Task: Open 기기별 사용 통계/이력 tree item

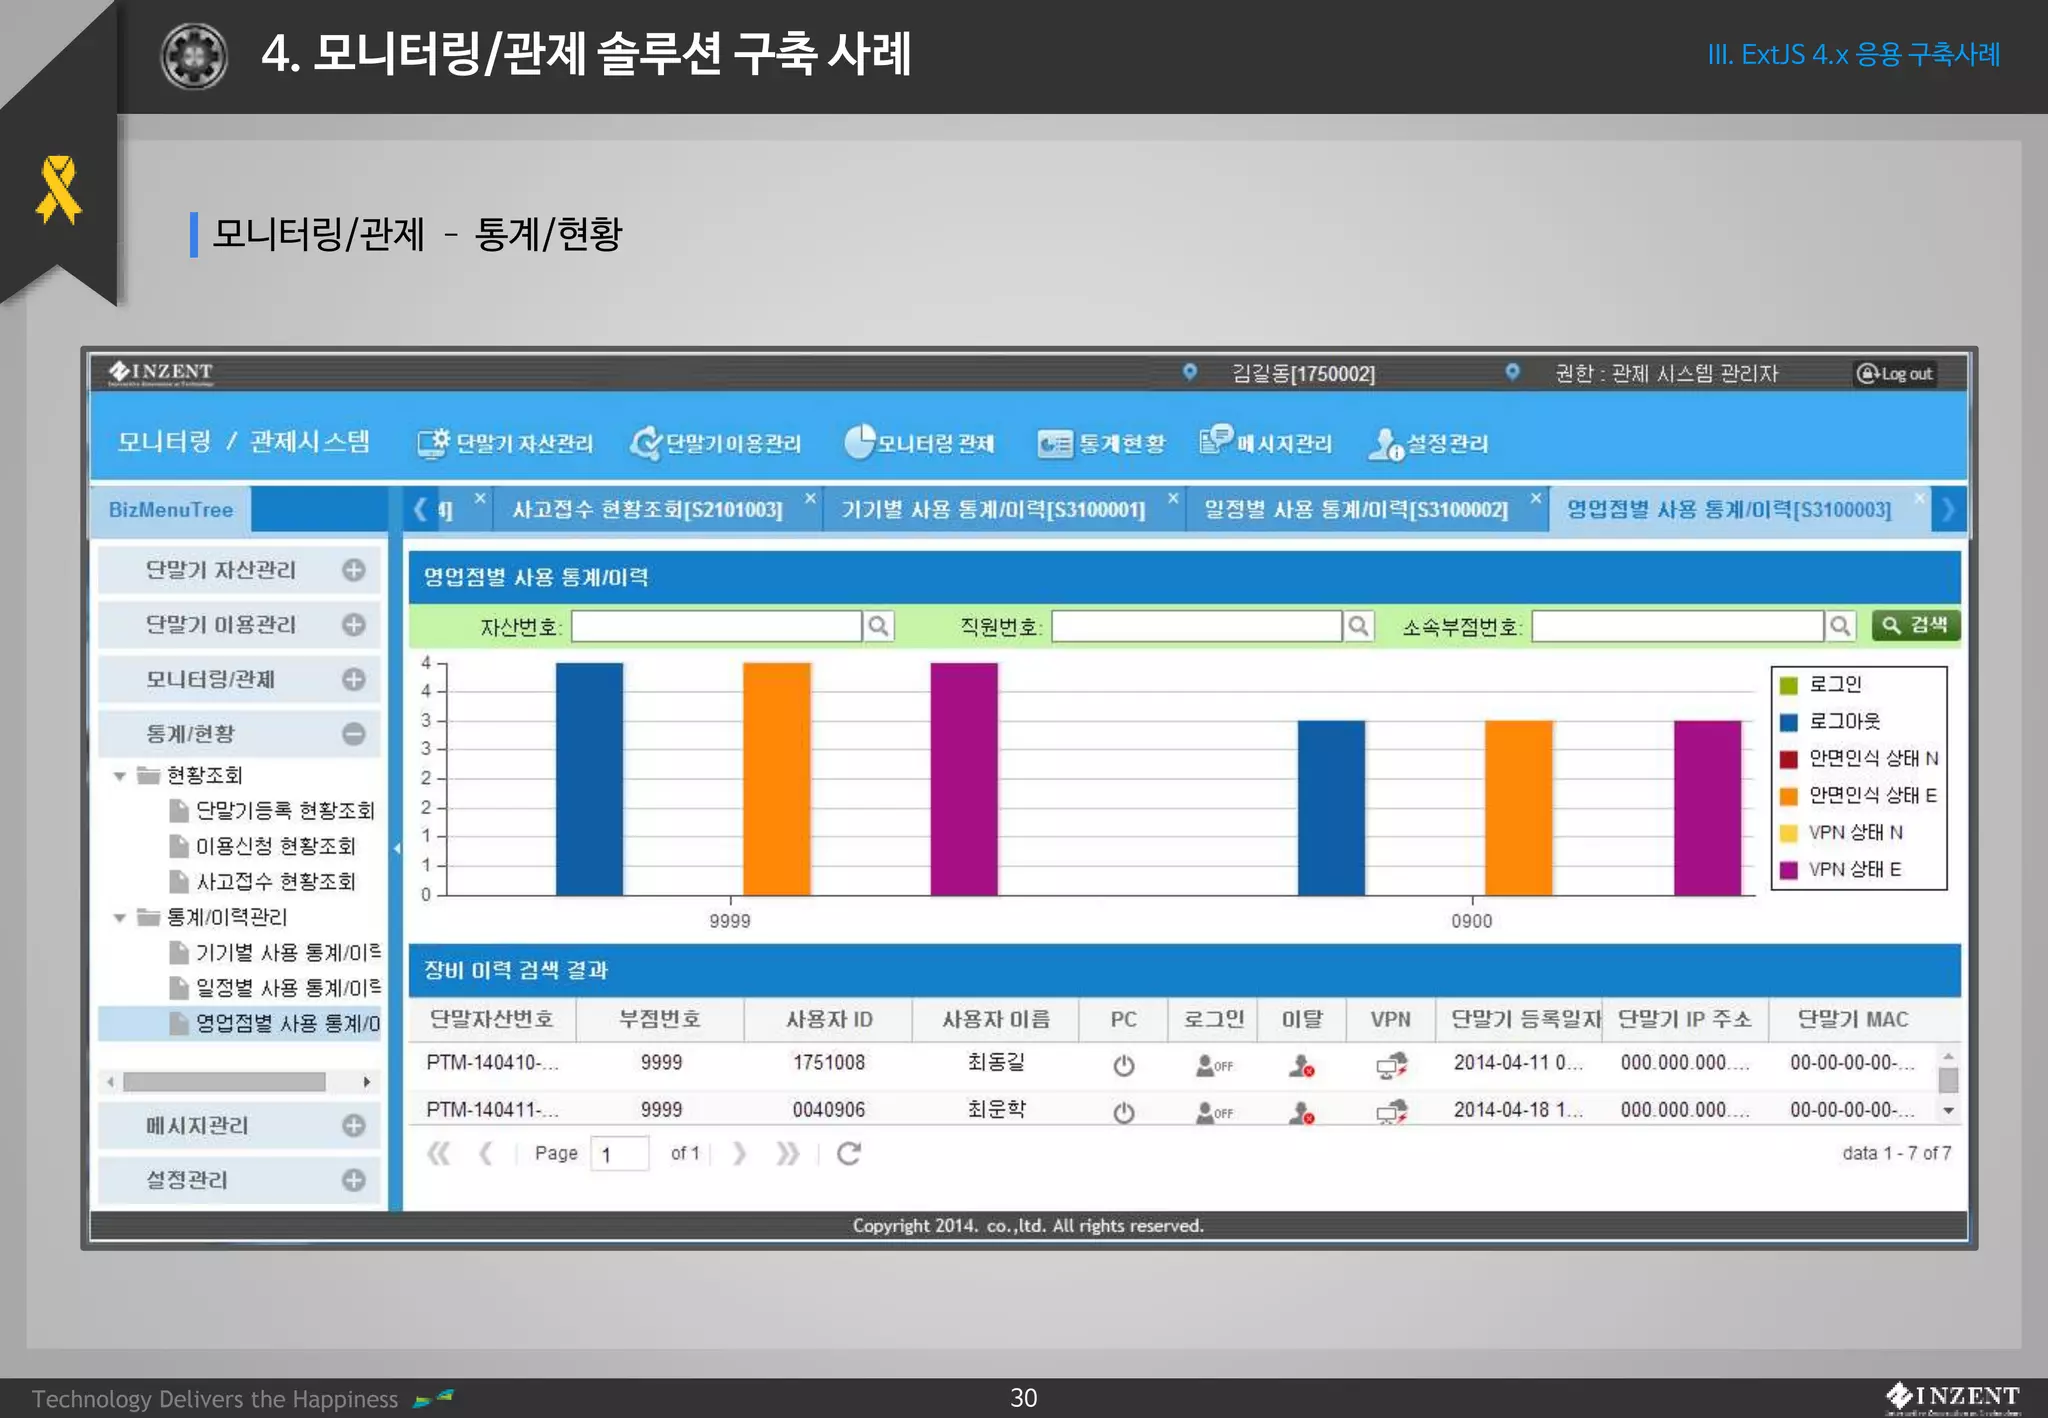Action: (287, 953)
